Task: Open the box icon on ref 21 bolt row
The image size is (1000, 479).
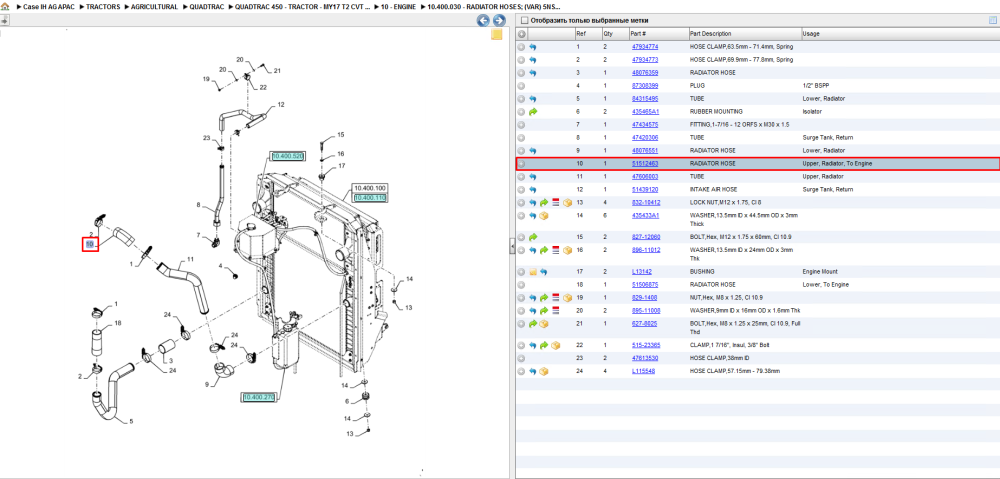Action: [x=544, y=324]
